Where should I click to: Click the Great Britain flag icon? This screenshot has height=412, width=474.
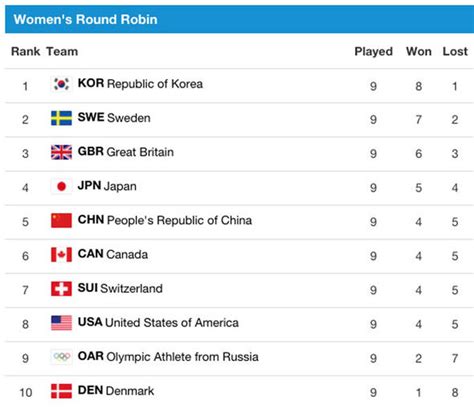pyautogui.click(x=61, y=152)
